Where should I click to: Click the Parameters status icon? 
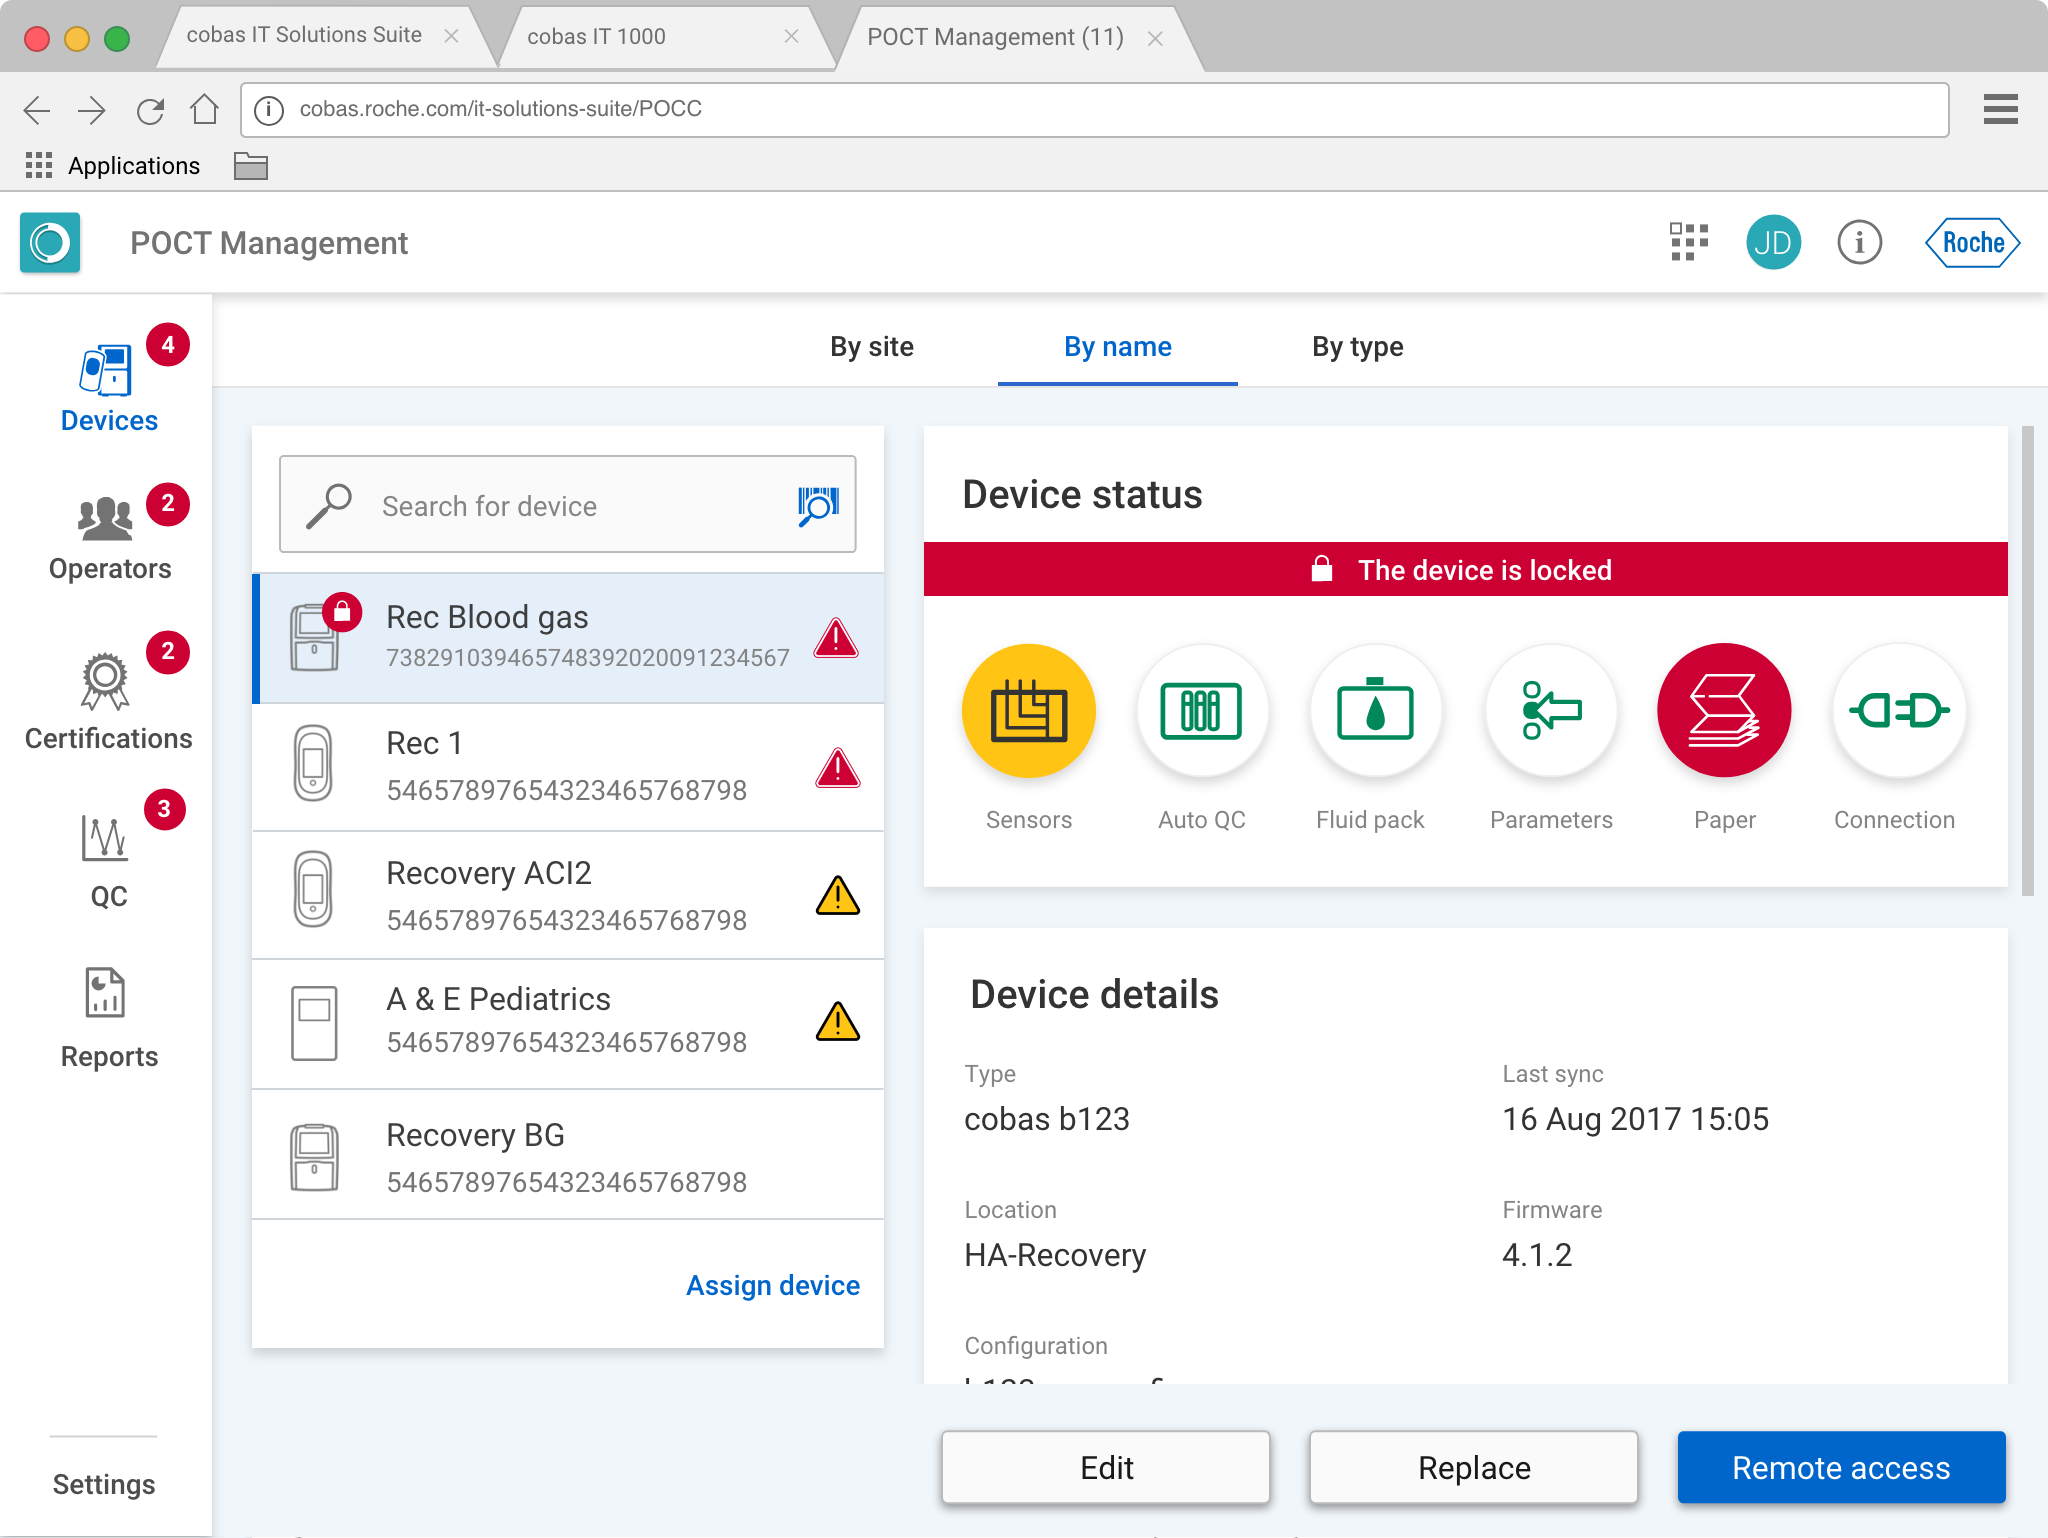[x=1550, y=711]
